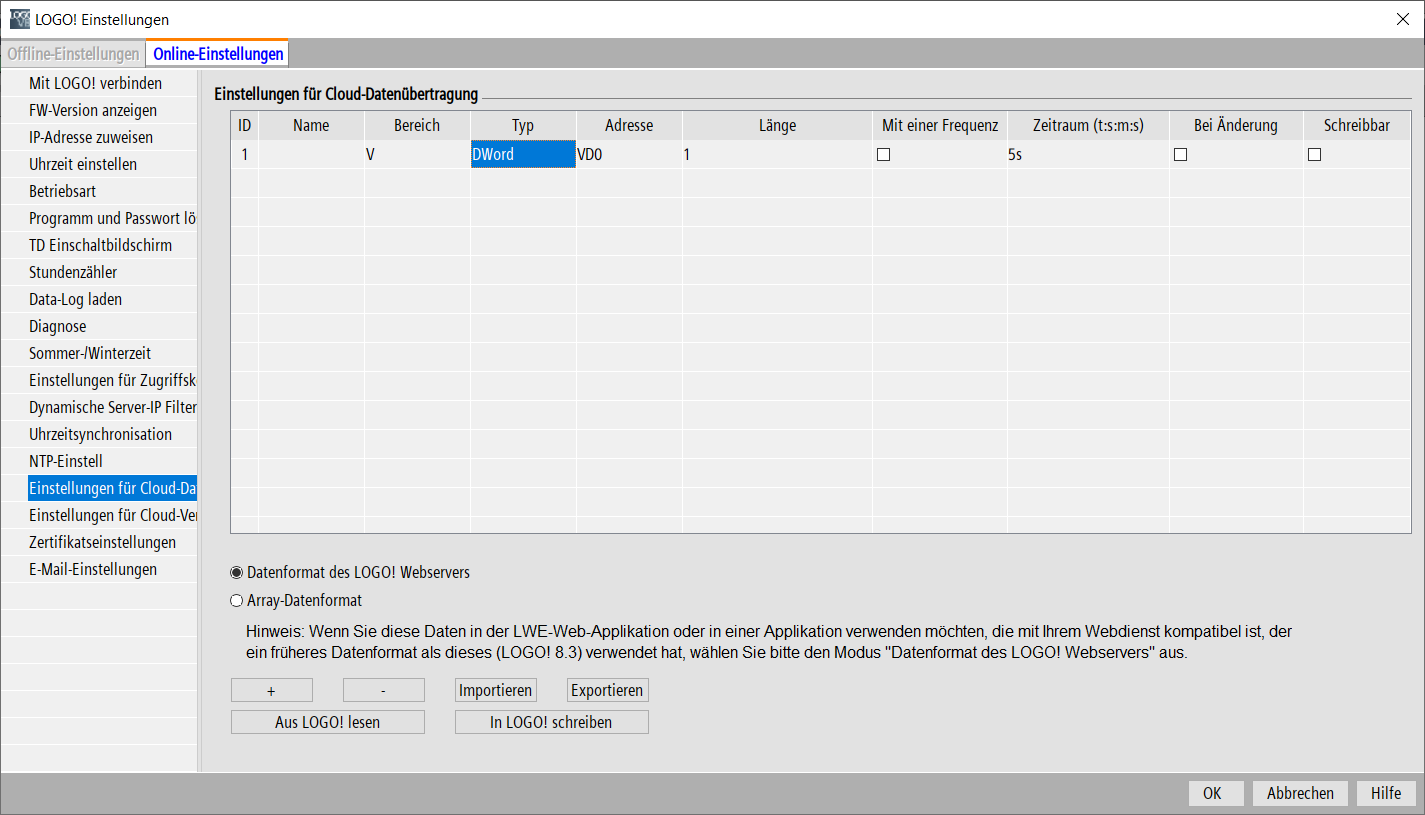The width and height of the screenshot is (1425, 815).
Task: Click the Schreibbar column header
Action: [1357, 125]
